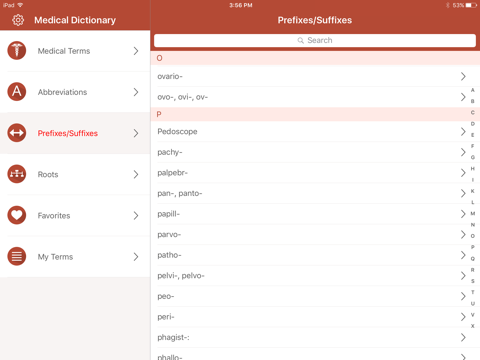Select the Prefixes/Suffixes menu item
This screenshot has width=480, height=360.
pyautogui.click(x=75, y=133)
